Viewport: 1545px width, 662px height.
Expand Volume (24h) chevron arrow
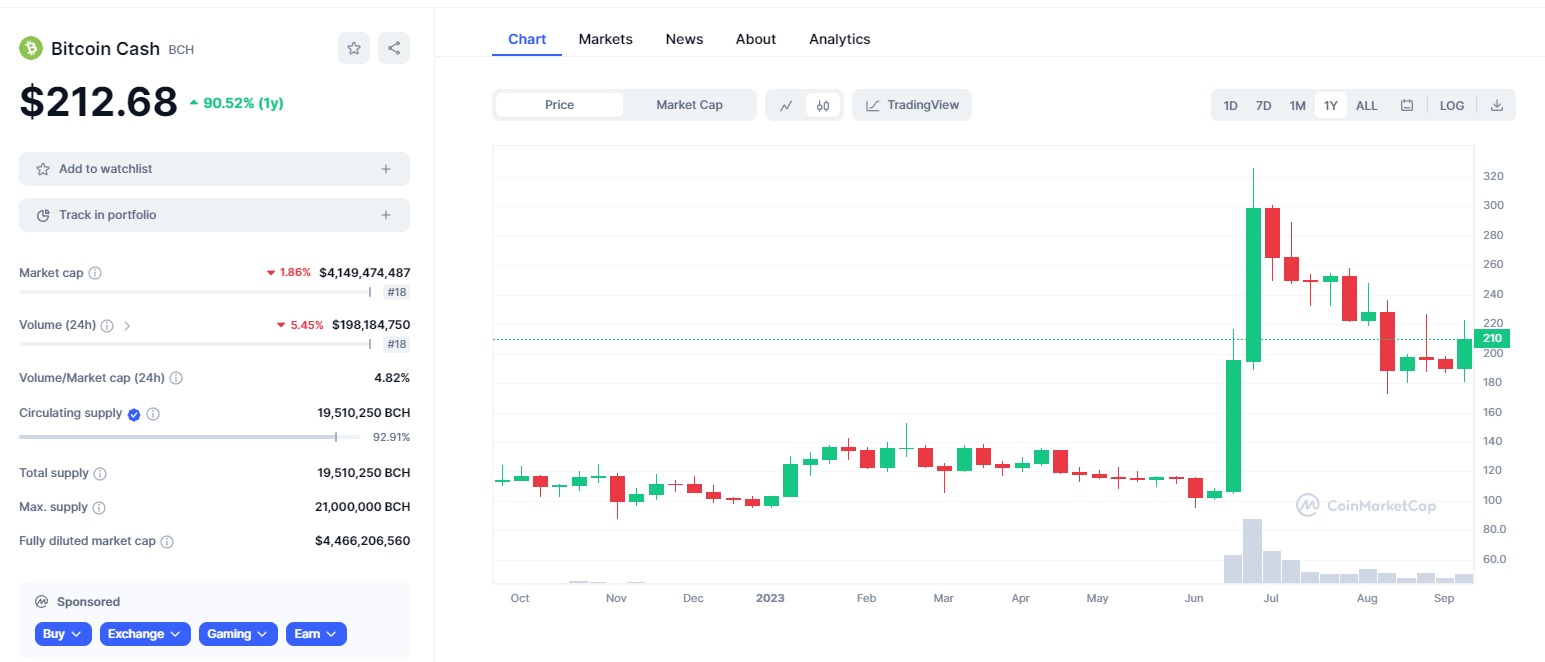click(x=127, y=325)
